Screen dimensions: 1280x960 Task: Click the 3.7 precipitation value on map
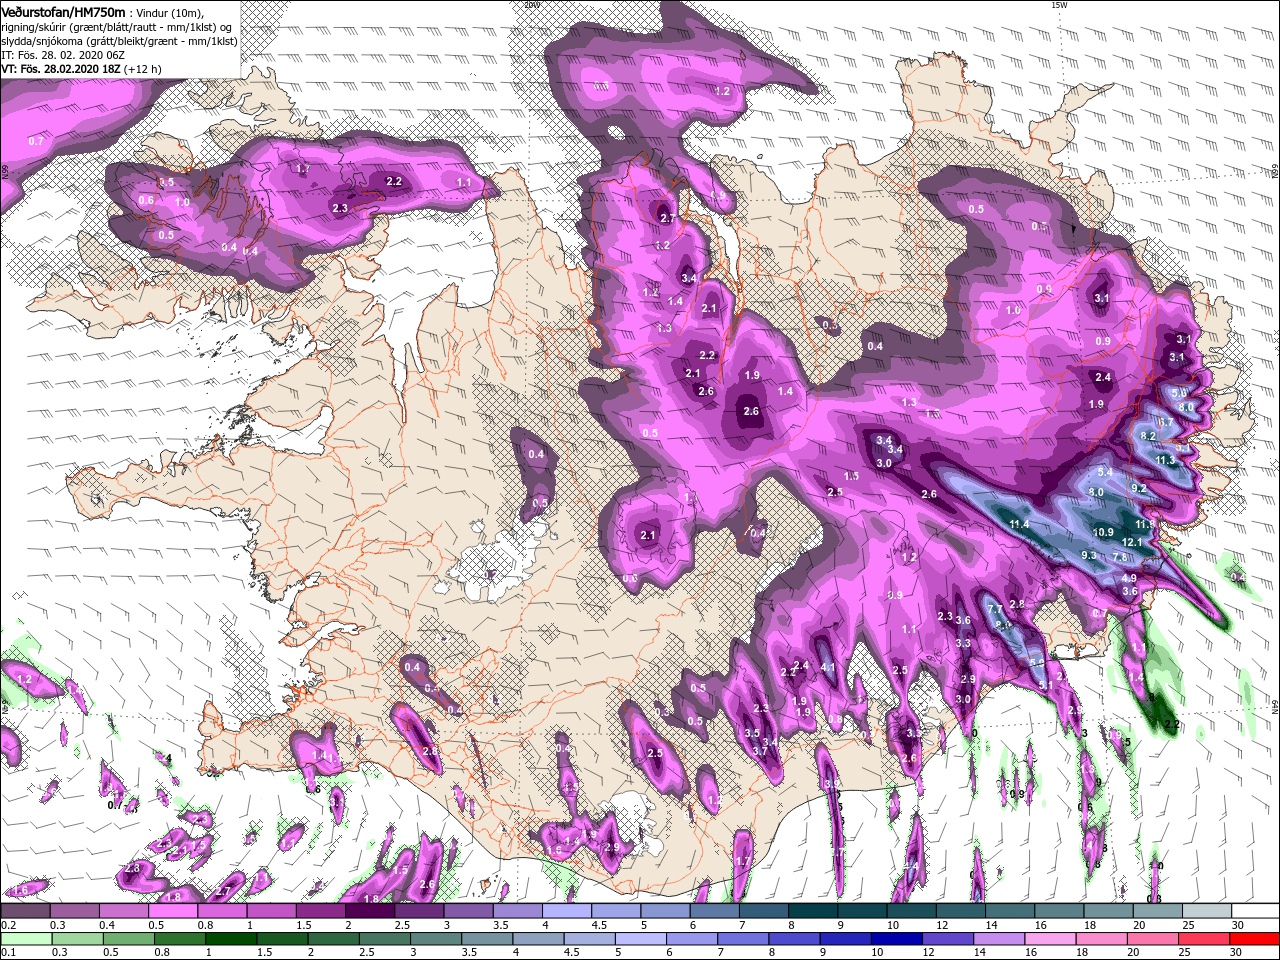coord(760,750)
